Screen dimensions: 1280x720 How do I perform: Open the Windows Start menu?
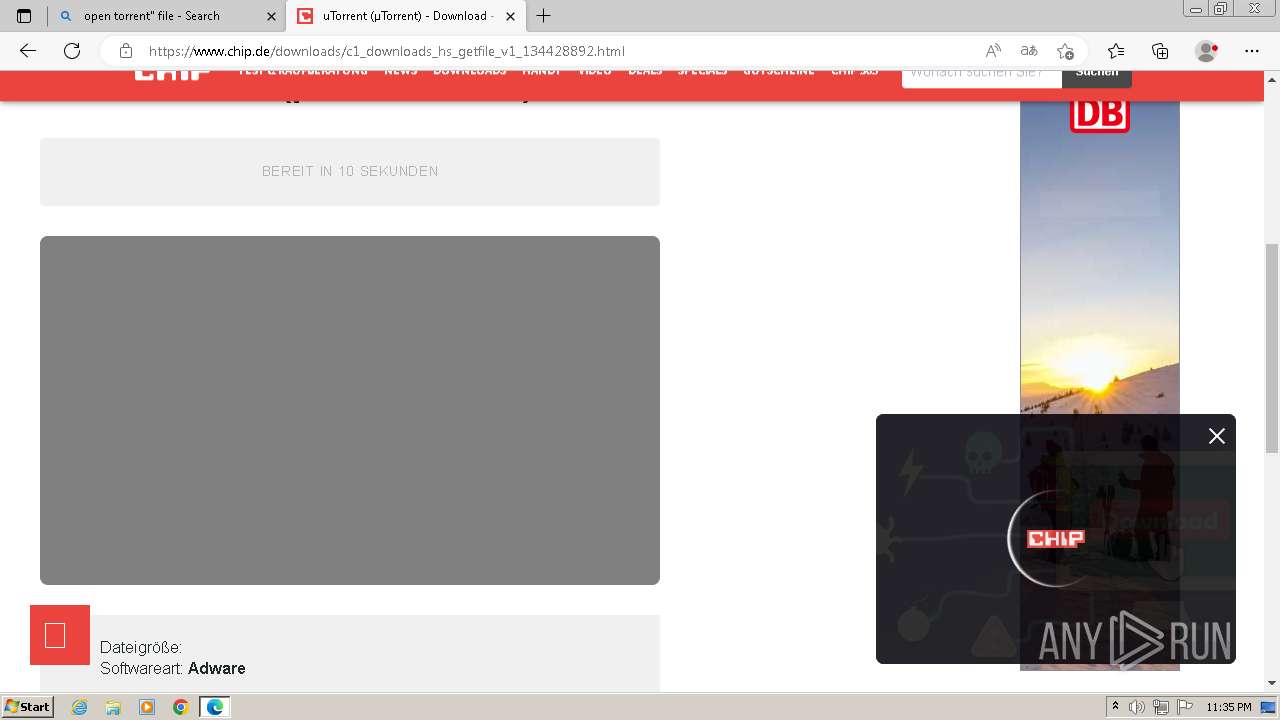point(27,706)
